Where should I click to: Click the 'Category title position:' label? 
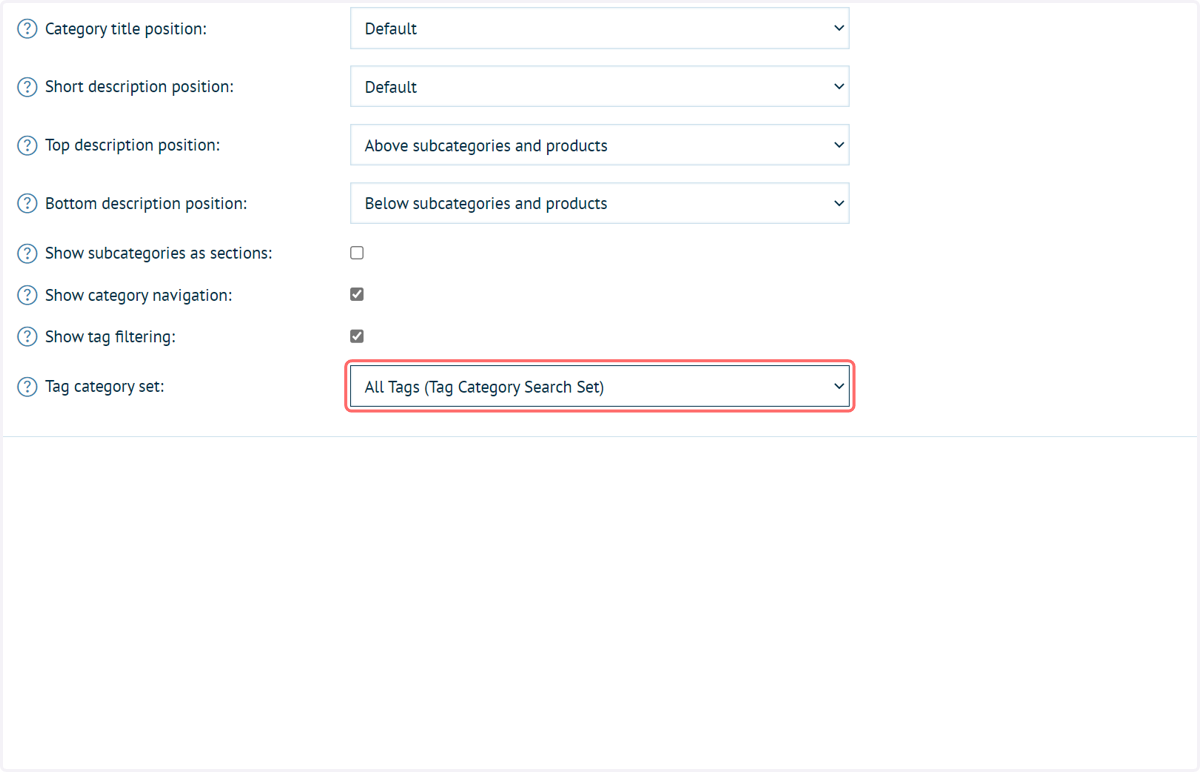click(126, 29)
